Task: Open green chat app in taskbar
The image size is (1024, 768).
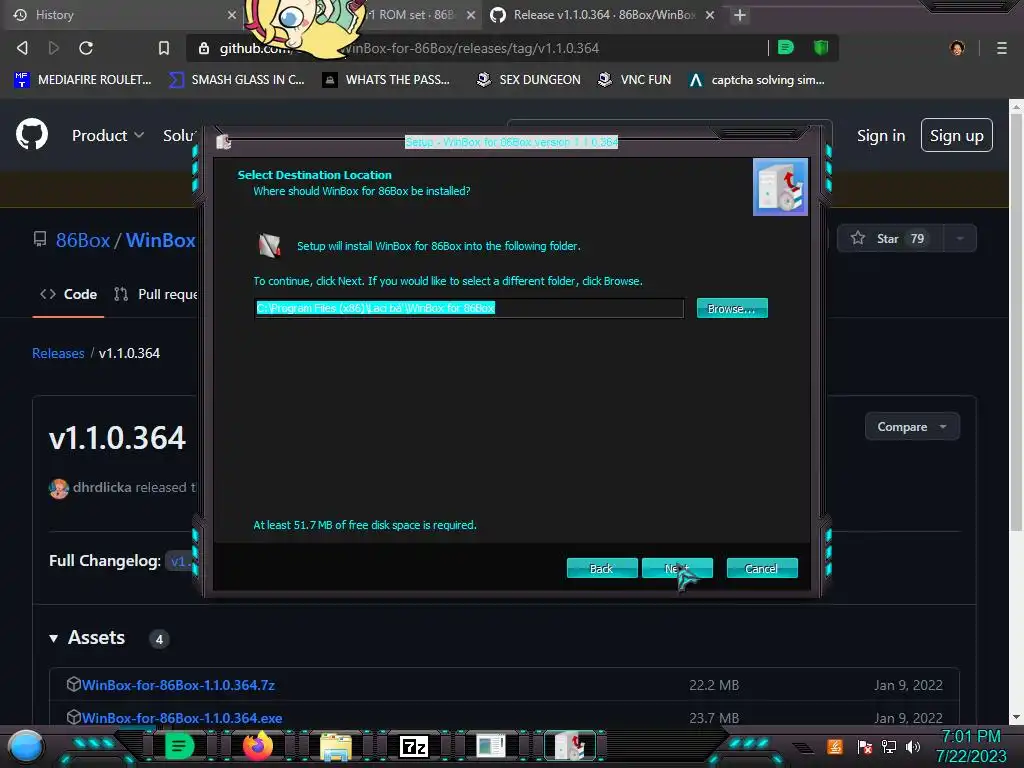Action: point(179,746)
